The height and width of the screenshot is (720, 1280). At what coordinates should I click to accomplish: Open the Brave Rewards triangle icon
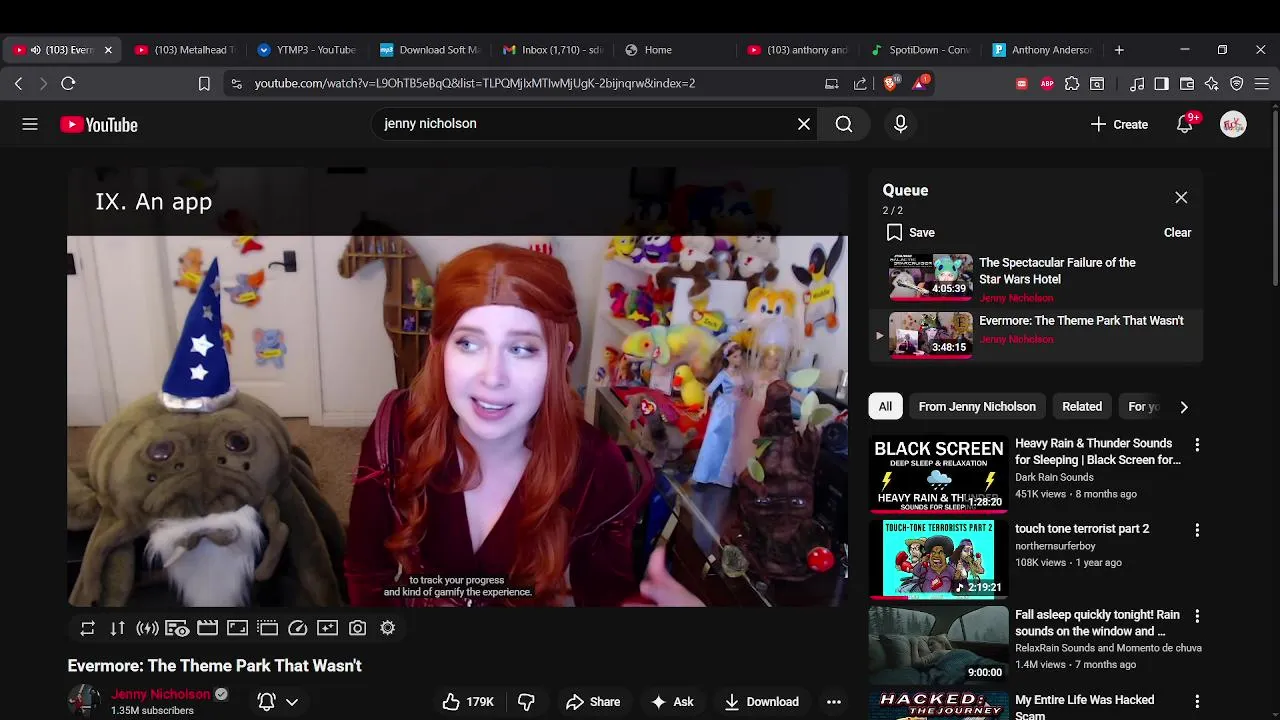click(x=920, y=83)
